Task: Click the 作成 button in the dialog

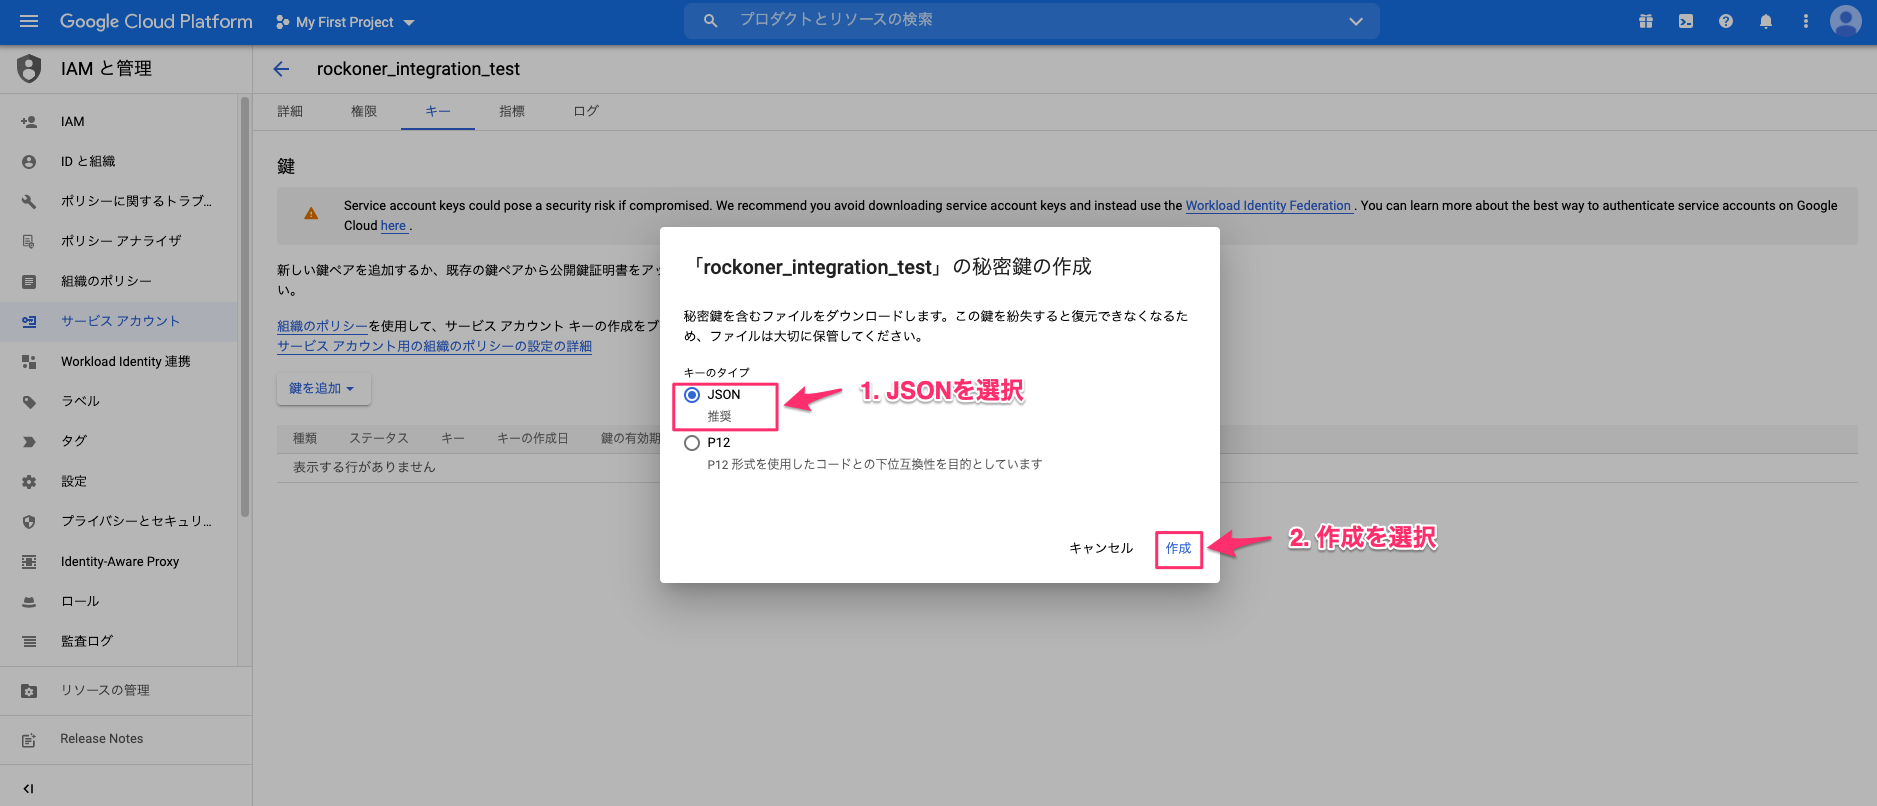Action: pyautogui.click(x=1178, y=549)
